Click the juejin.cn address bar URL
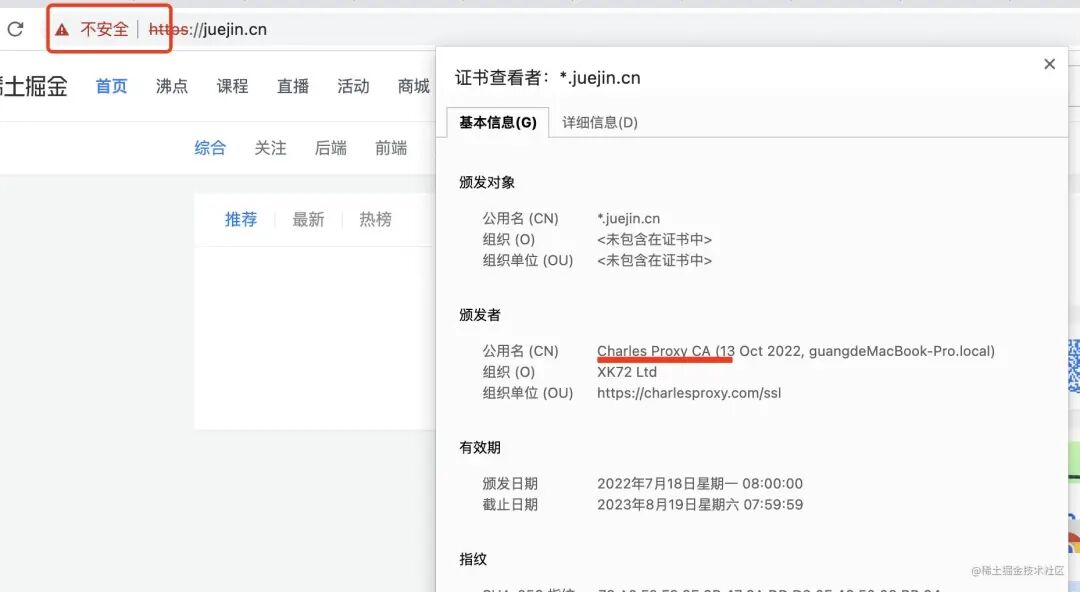The width and height of the screenshot is (1080, 592). 208,30
